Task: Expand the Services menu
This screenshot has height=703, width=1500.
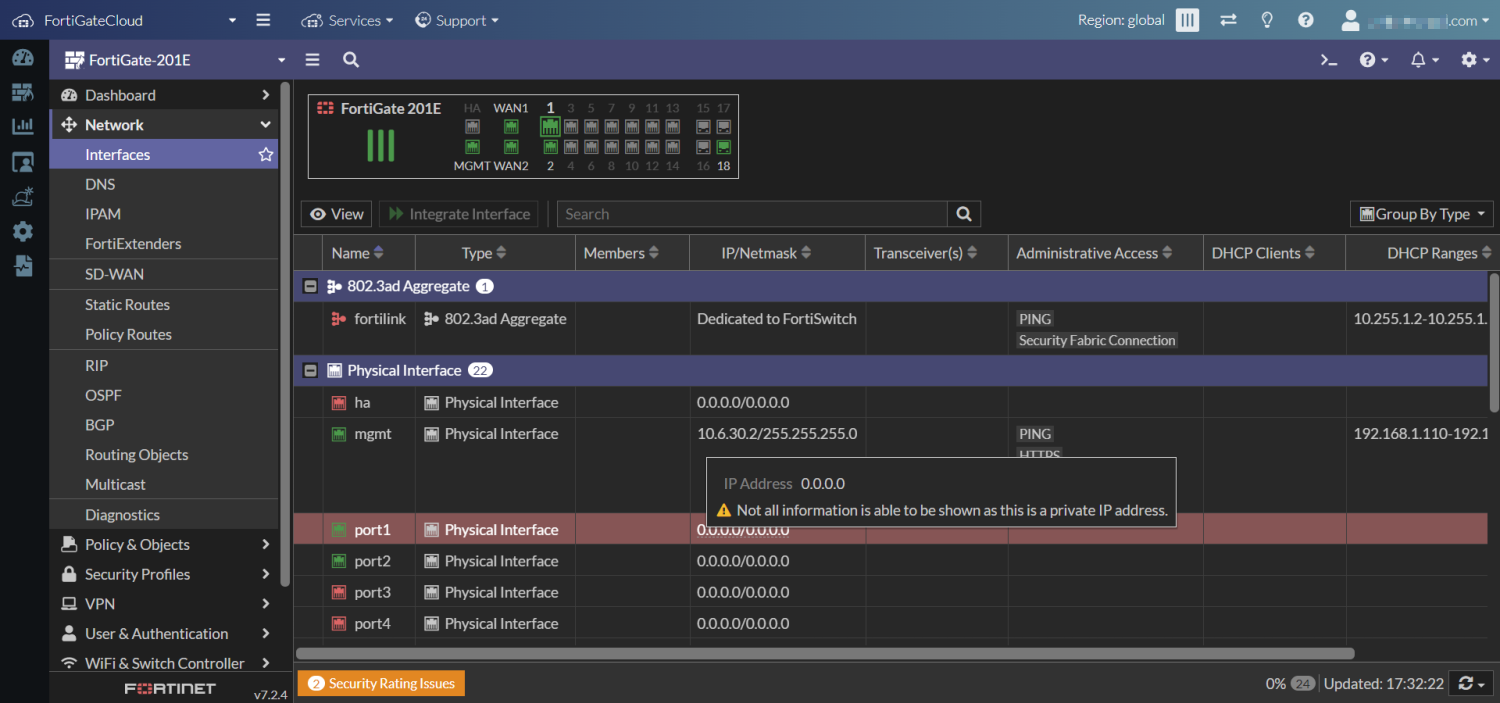Action: pos(347,20)
